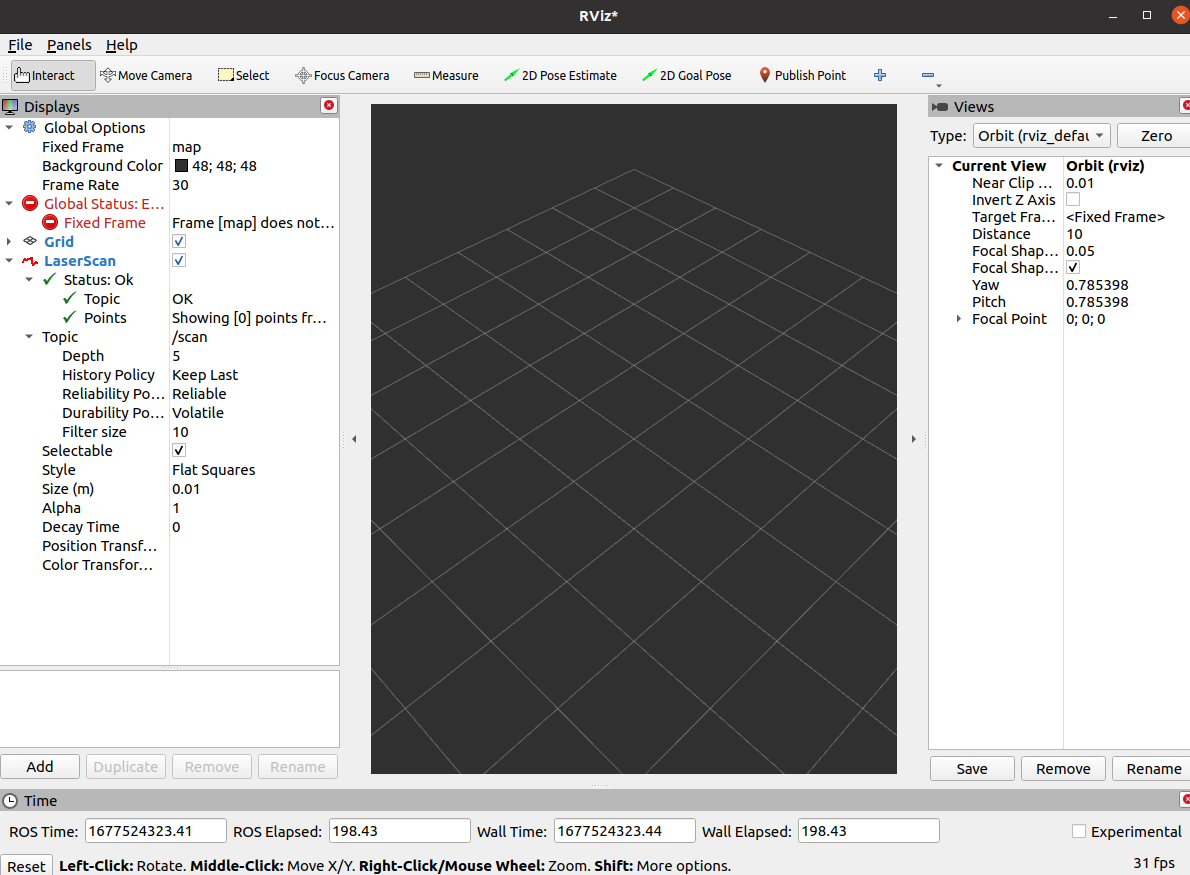Activate the Move Camera tool
The image size is (1190, 875).
(x=146, y=75)
